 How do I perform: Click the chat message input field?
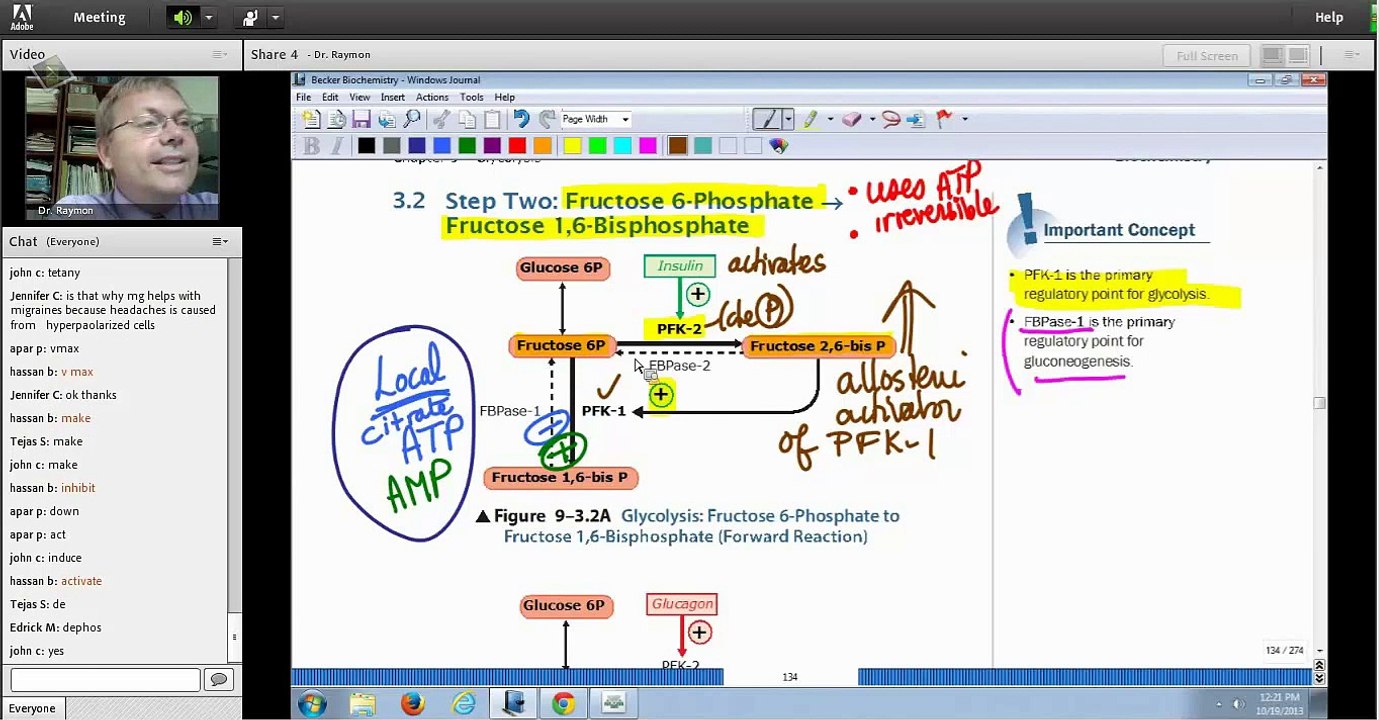click(105, 680)
